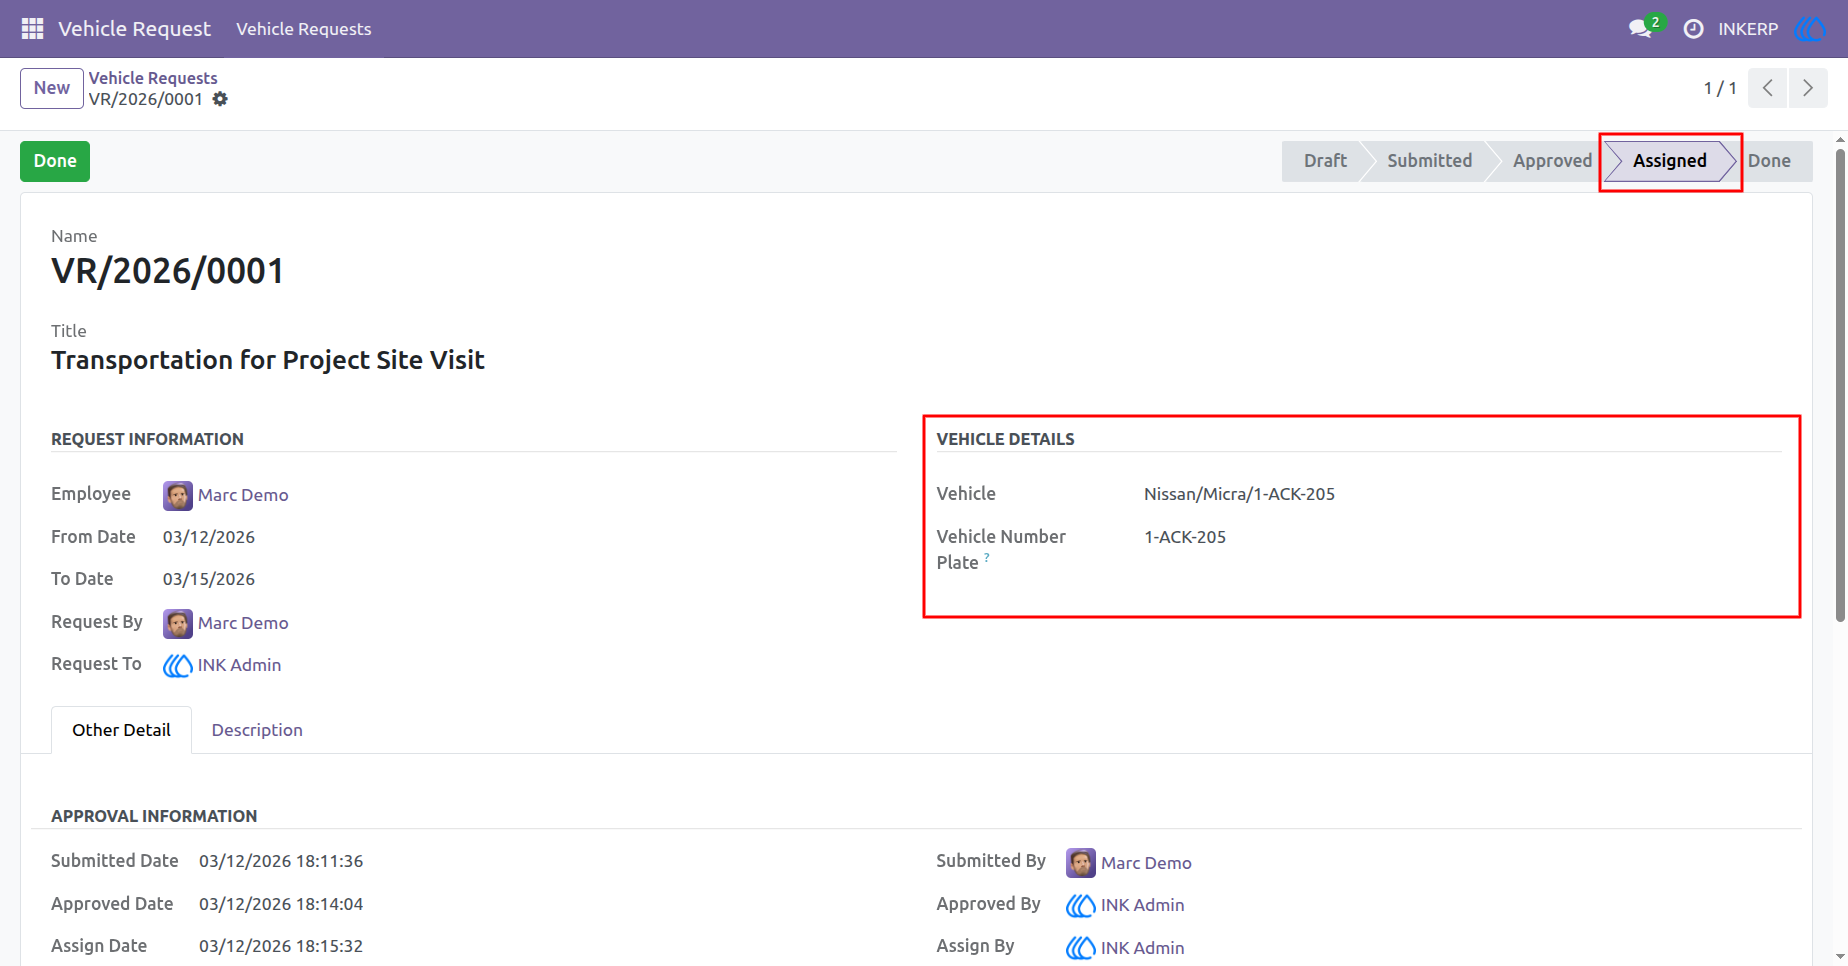
Task: Select the Assigned status stage
Action: click(1669, 161)
